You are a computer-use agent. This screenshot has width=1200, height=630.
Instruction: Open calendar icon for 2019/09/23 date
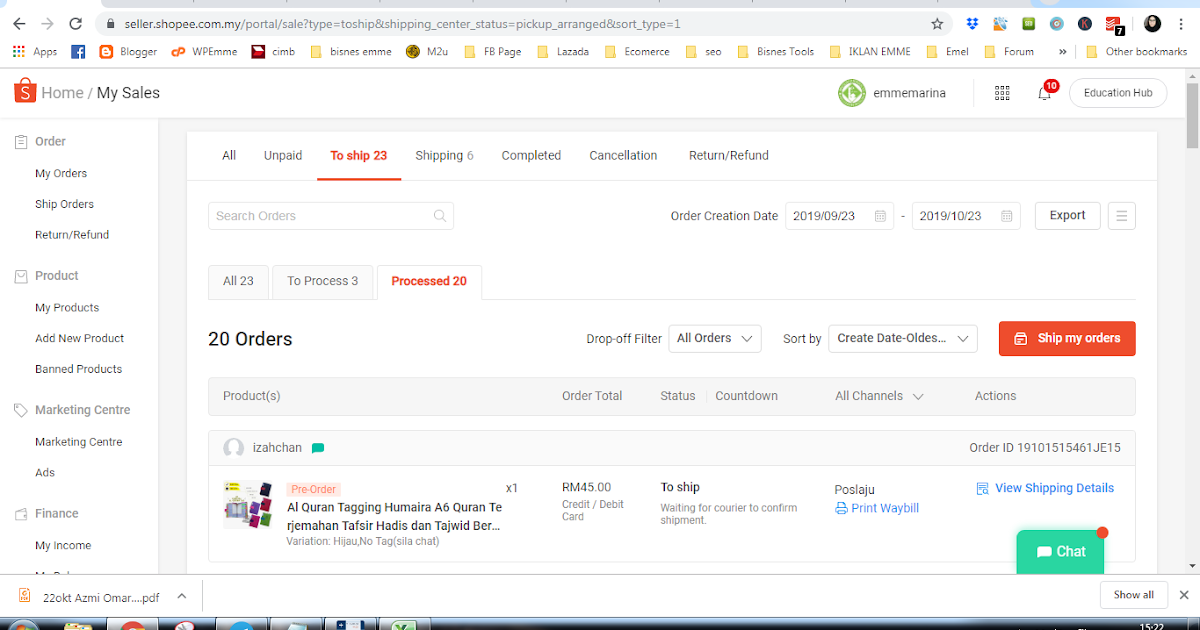[880, 216]
